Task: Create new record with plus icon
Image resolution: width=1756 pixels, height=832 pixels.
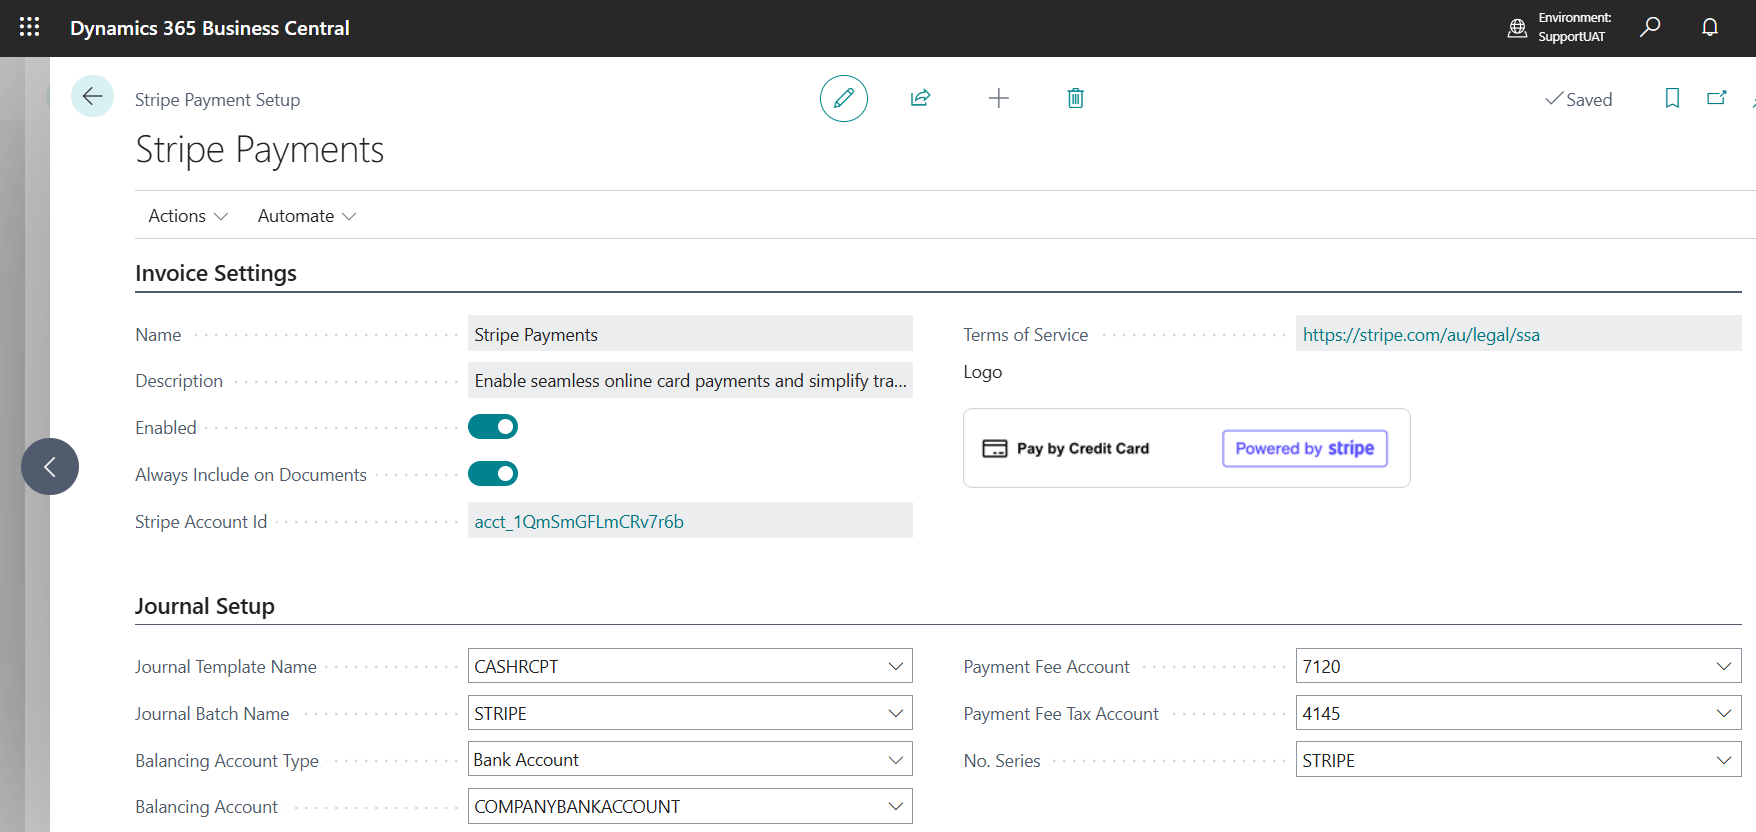Action: coord(998,98)
